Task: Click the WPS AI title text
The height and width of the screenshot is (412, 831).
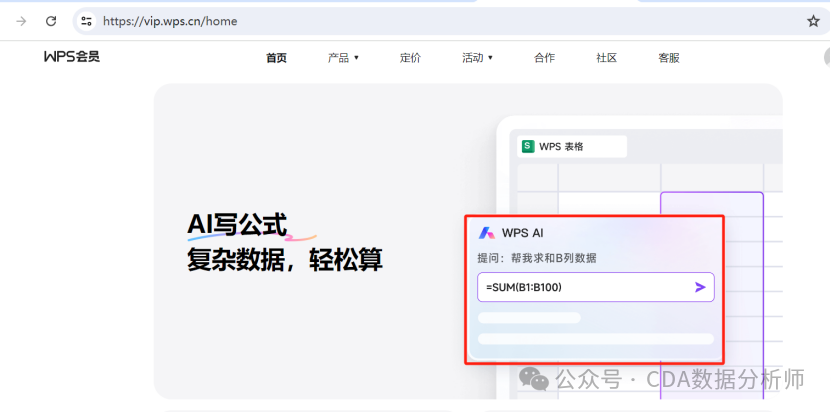Action: click(x=523, y=233)
